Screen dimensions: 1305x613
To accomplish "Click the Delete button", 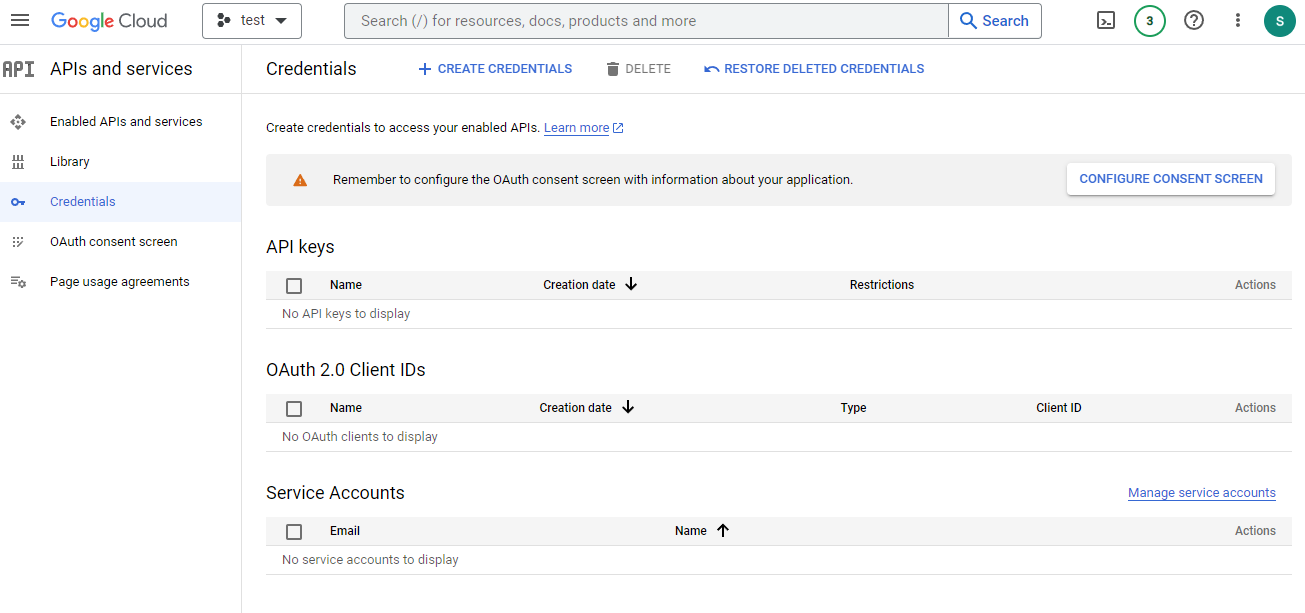I will click(638, 69).
